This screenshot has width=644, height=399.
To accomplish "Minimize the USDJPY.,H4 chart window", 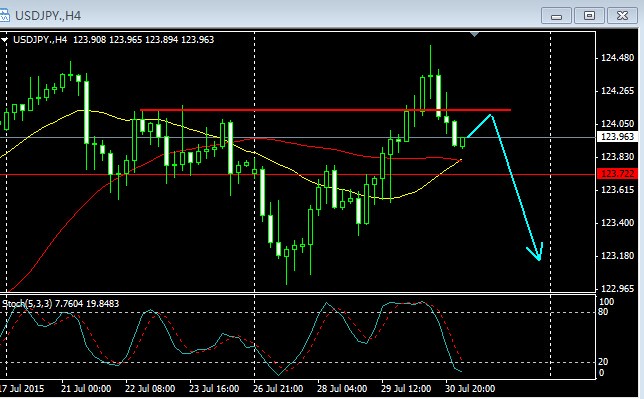I will click(556, 16).
